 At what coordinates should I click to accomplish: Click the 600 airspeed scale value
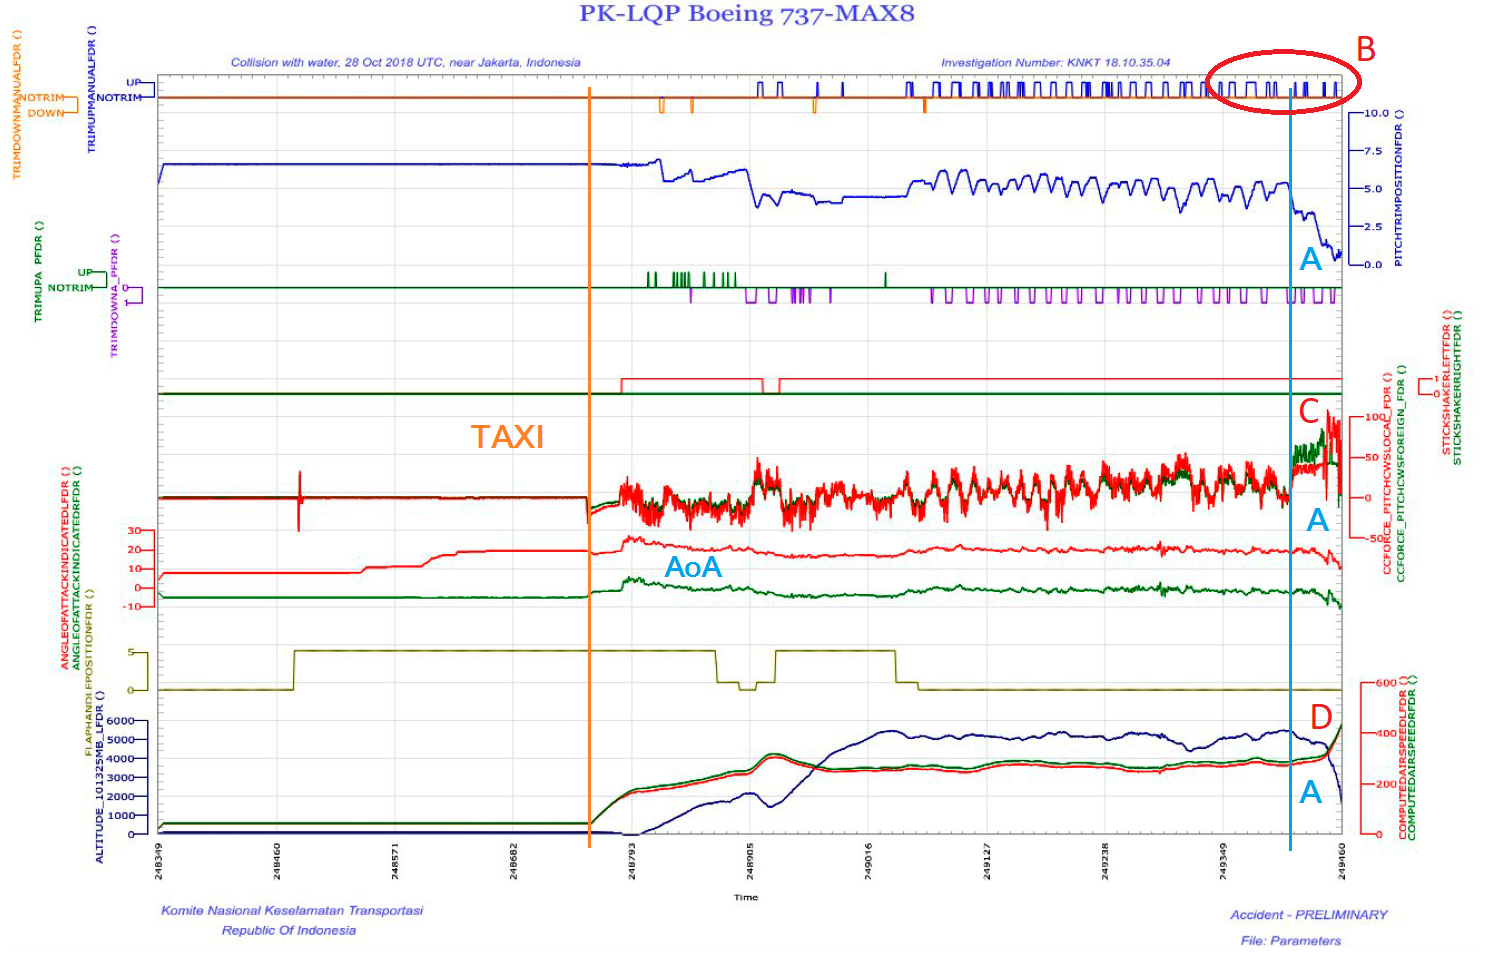[x=1386, y=683]
